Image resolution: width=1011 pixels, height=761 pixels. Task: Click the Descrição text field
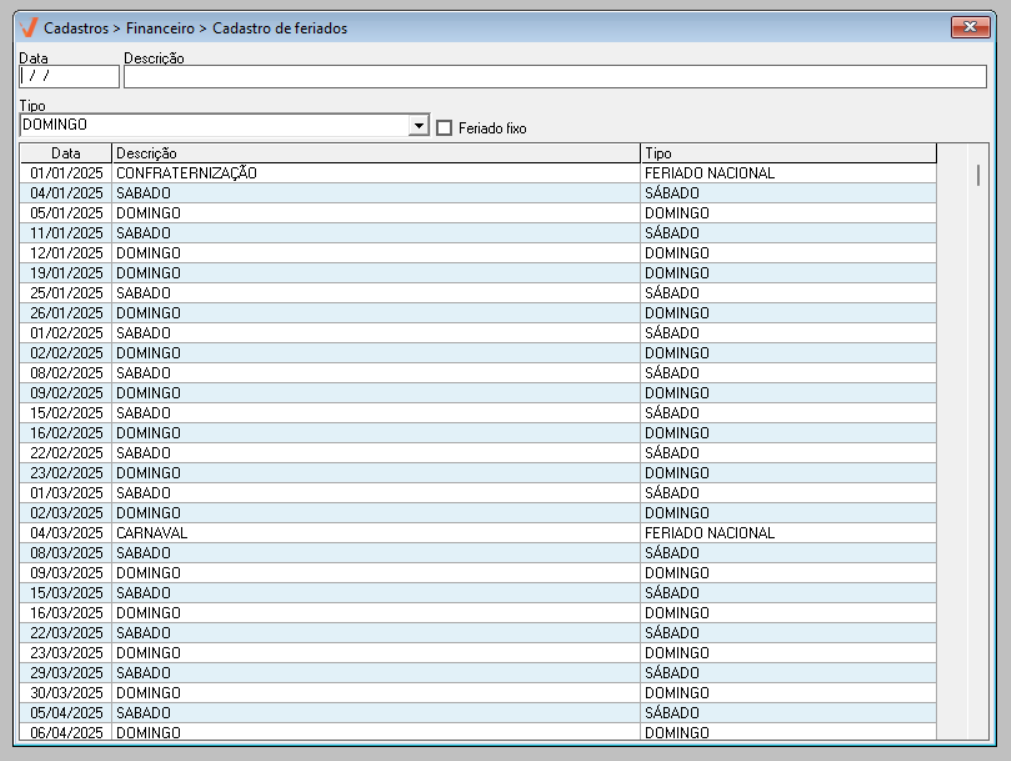555,77
